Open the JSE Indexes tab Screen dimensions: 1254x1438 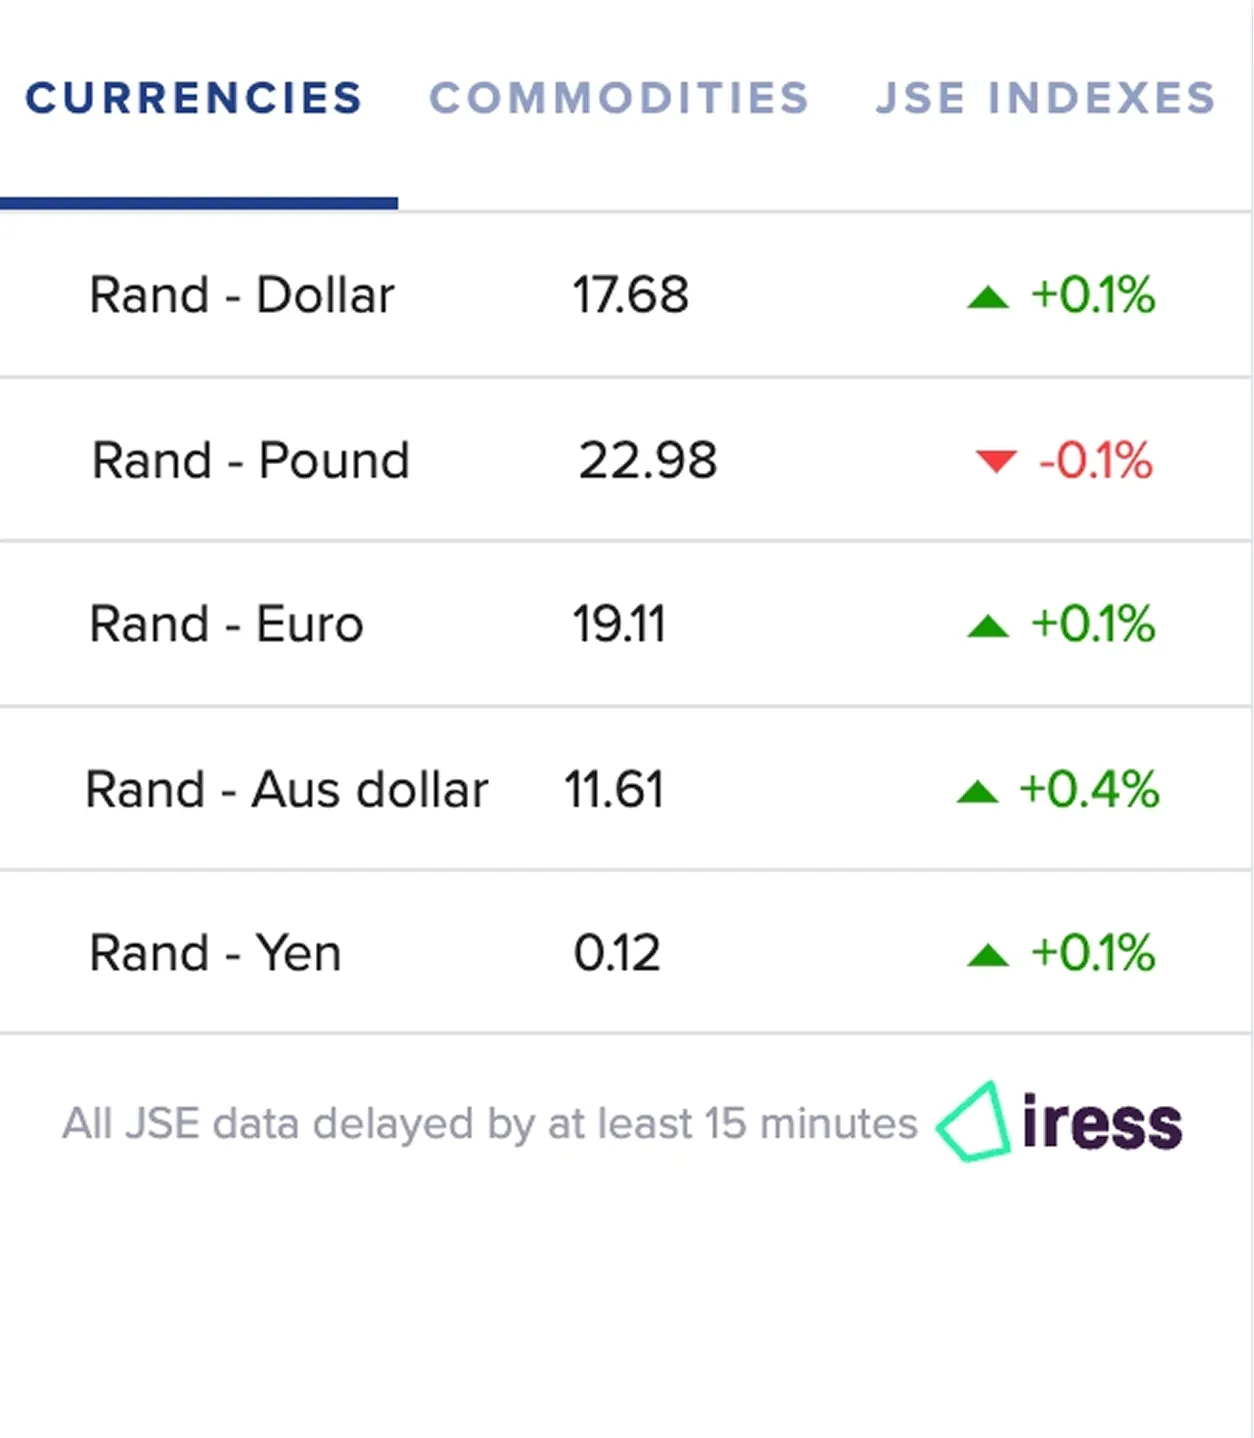[x=1045, y=98]
